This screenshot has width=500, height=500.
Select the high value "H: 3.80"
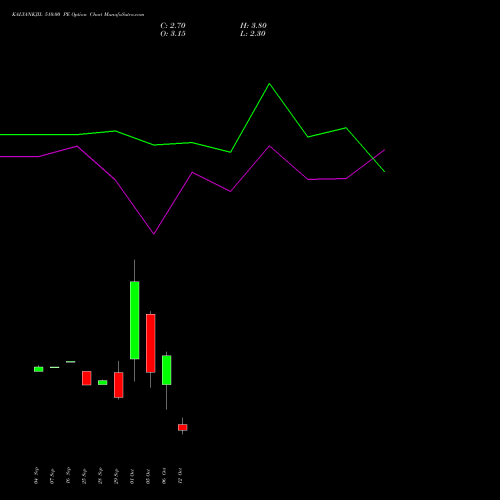click(x=253, y=26)
